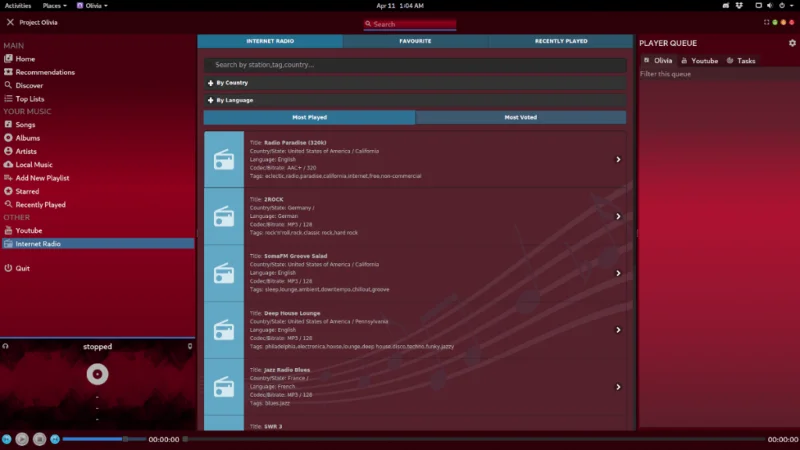The height and width of the screenshot is (450, 800).
Task: Open the Discover section
Action: click(23, 85)
